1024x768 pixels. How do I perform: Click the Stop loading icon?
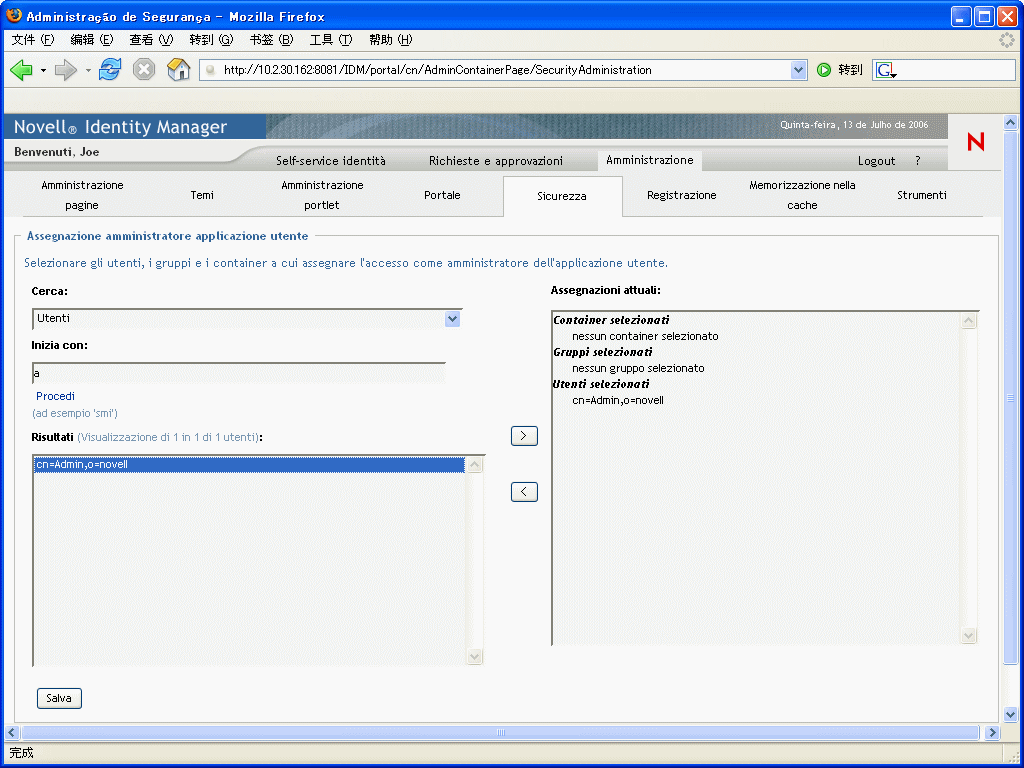click(144, 69)
